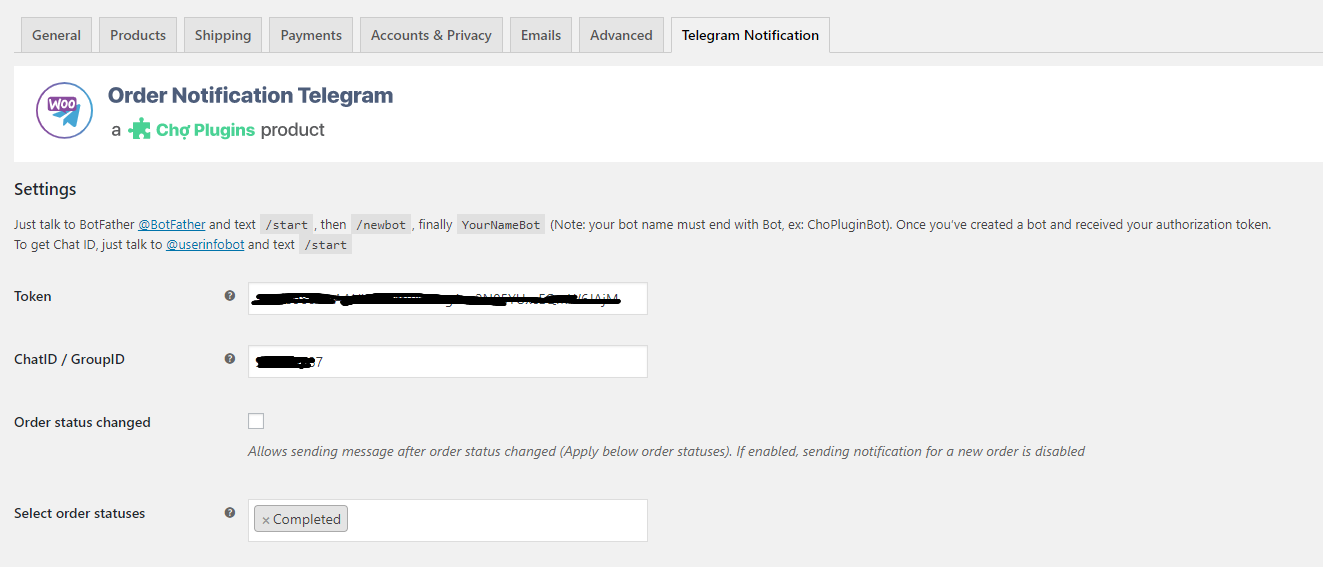Open the @BotFather link
Image resolution: width=1323 pixels, height=567 pixels.
[x=172, y=225]
